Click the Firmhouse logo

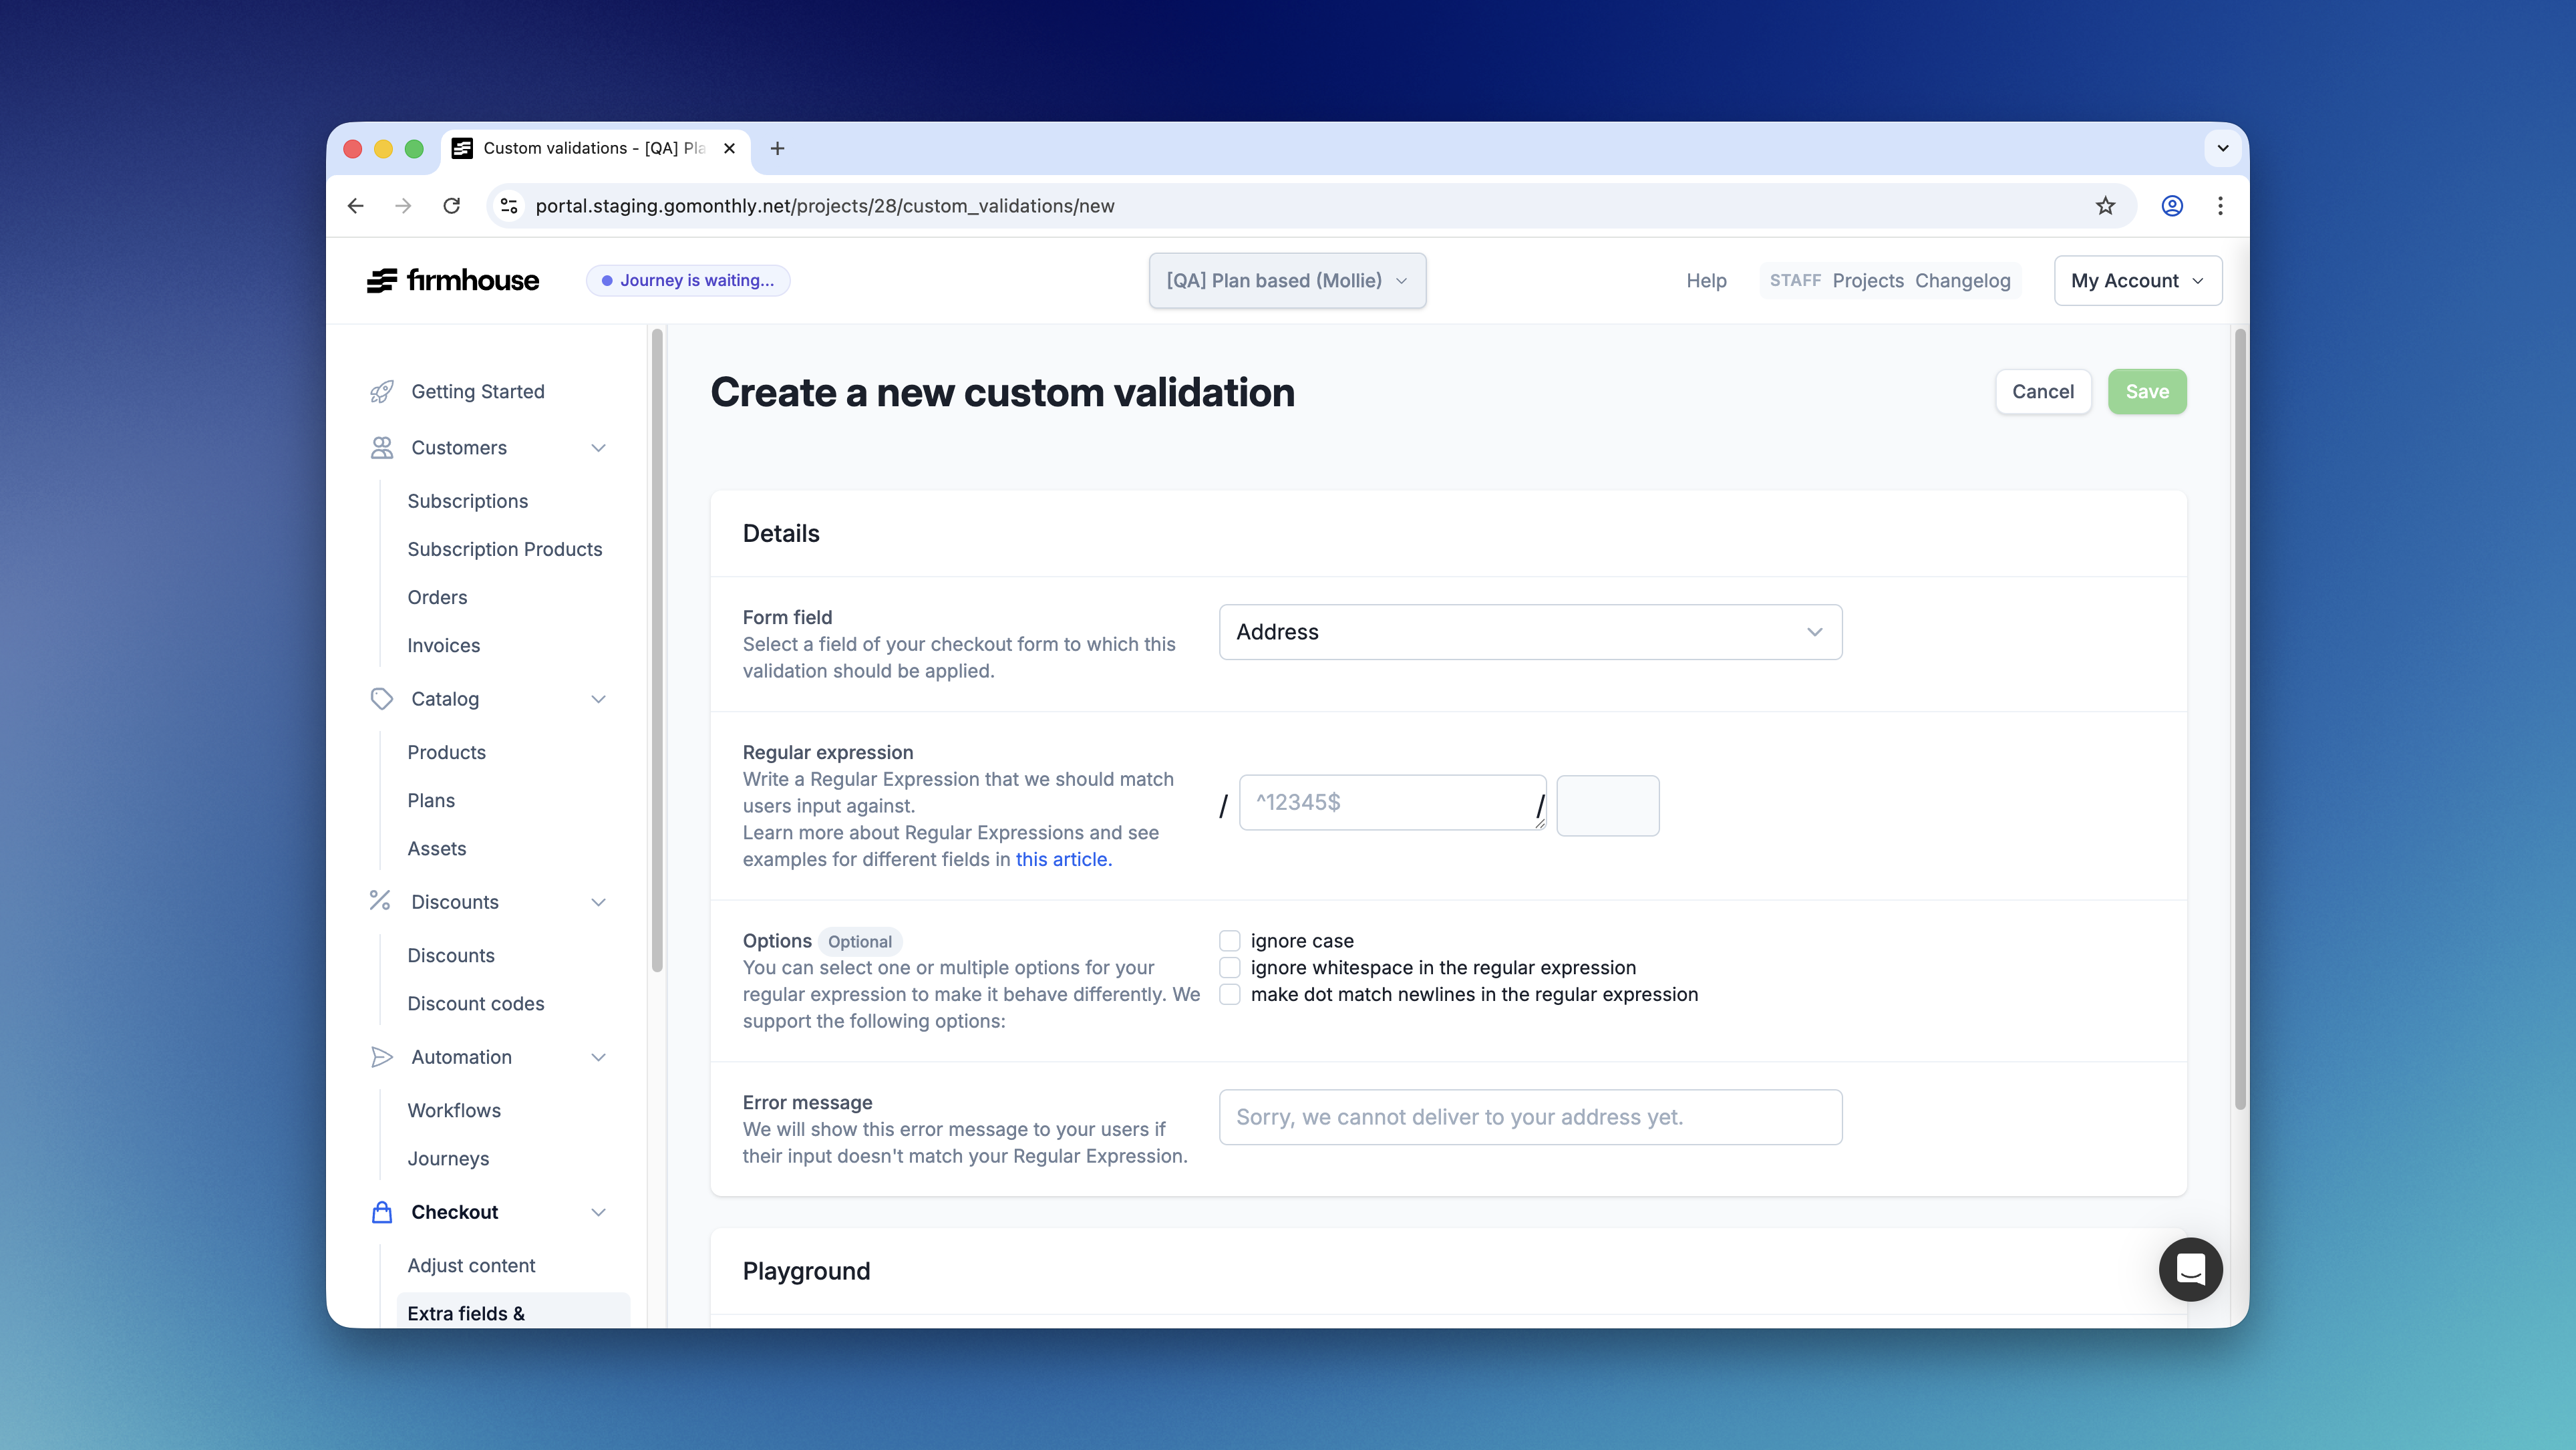click(452, 280)
